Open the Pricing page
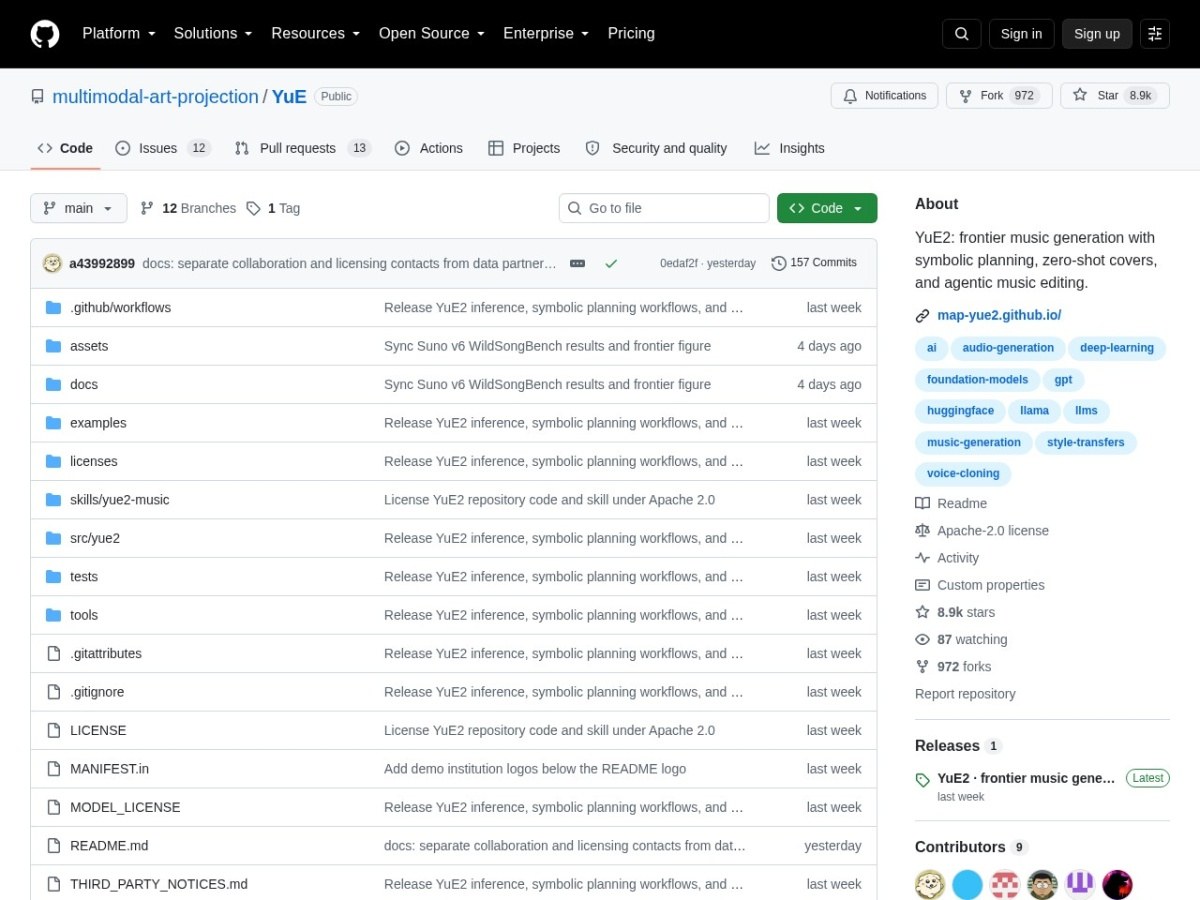The height and width of the screenshot is (900, 1200). click(631, 33)
